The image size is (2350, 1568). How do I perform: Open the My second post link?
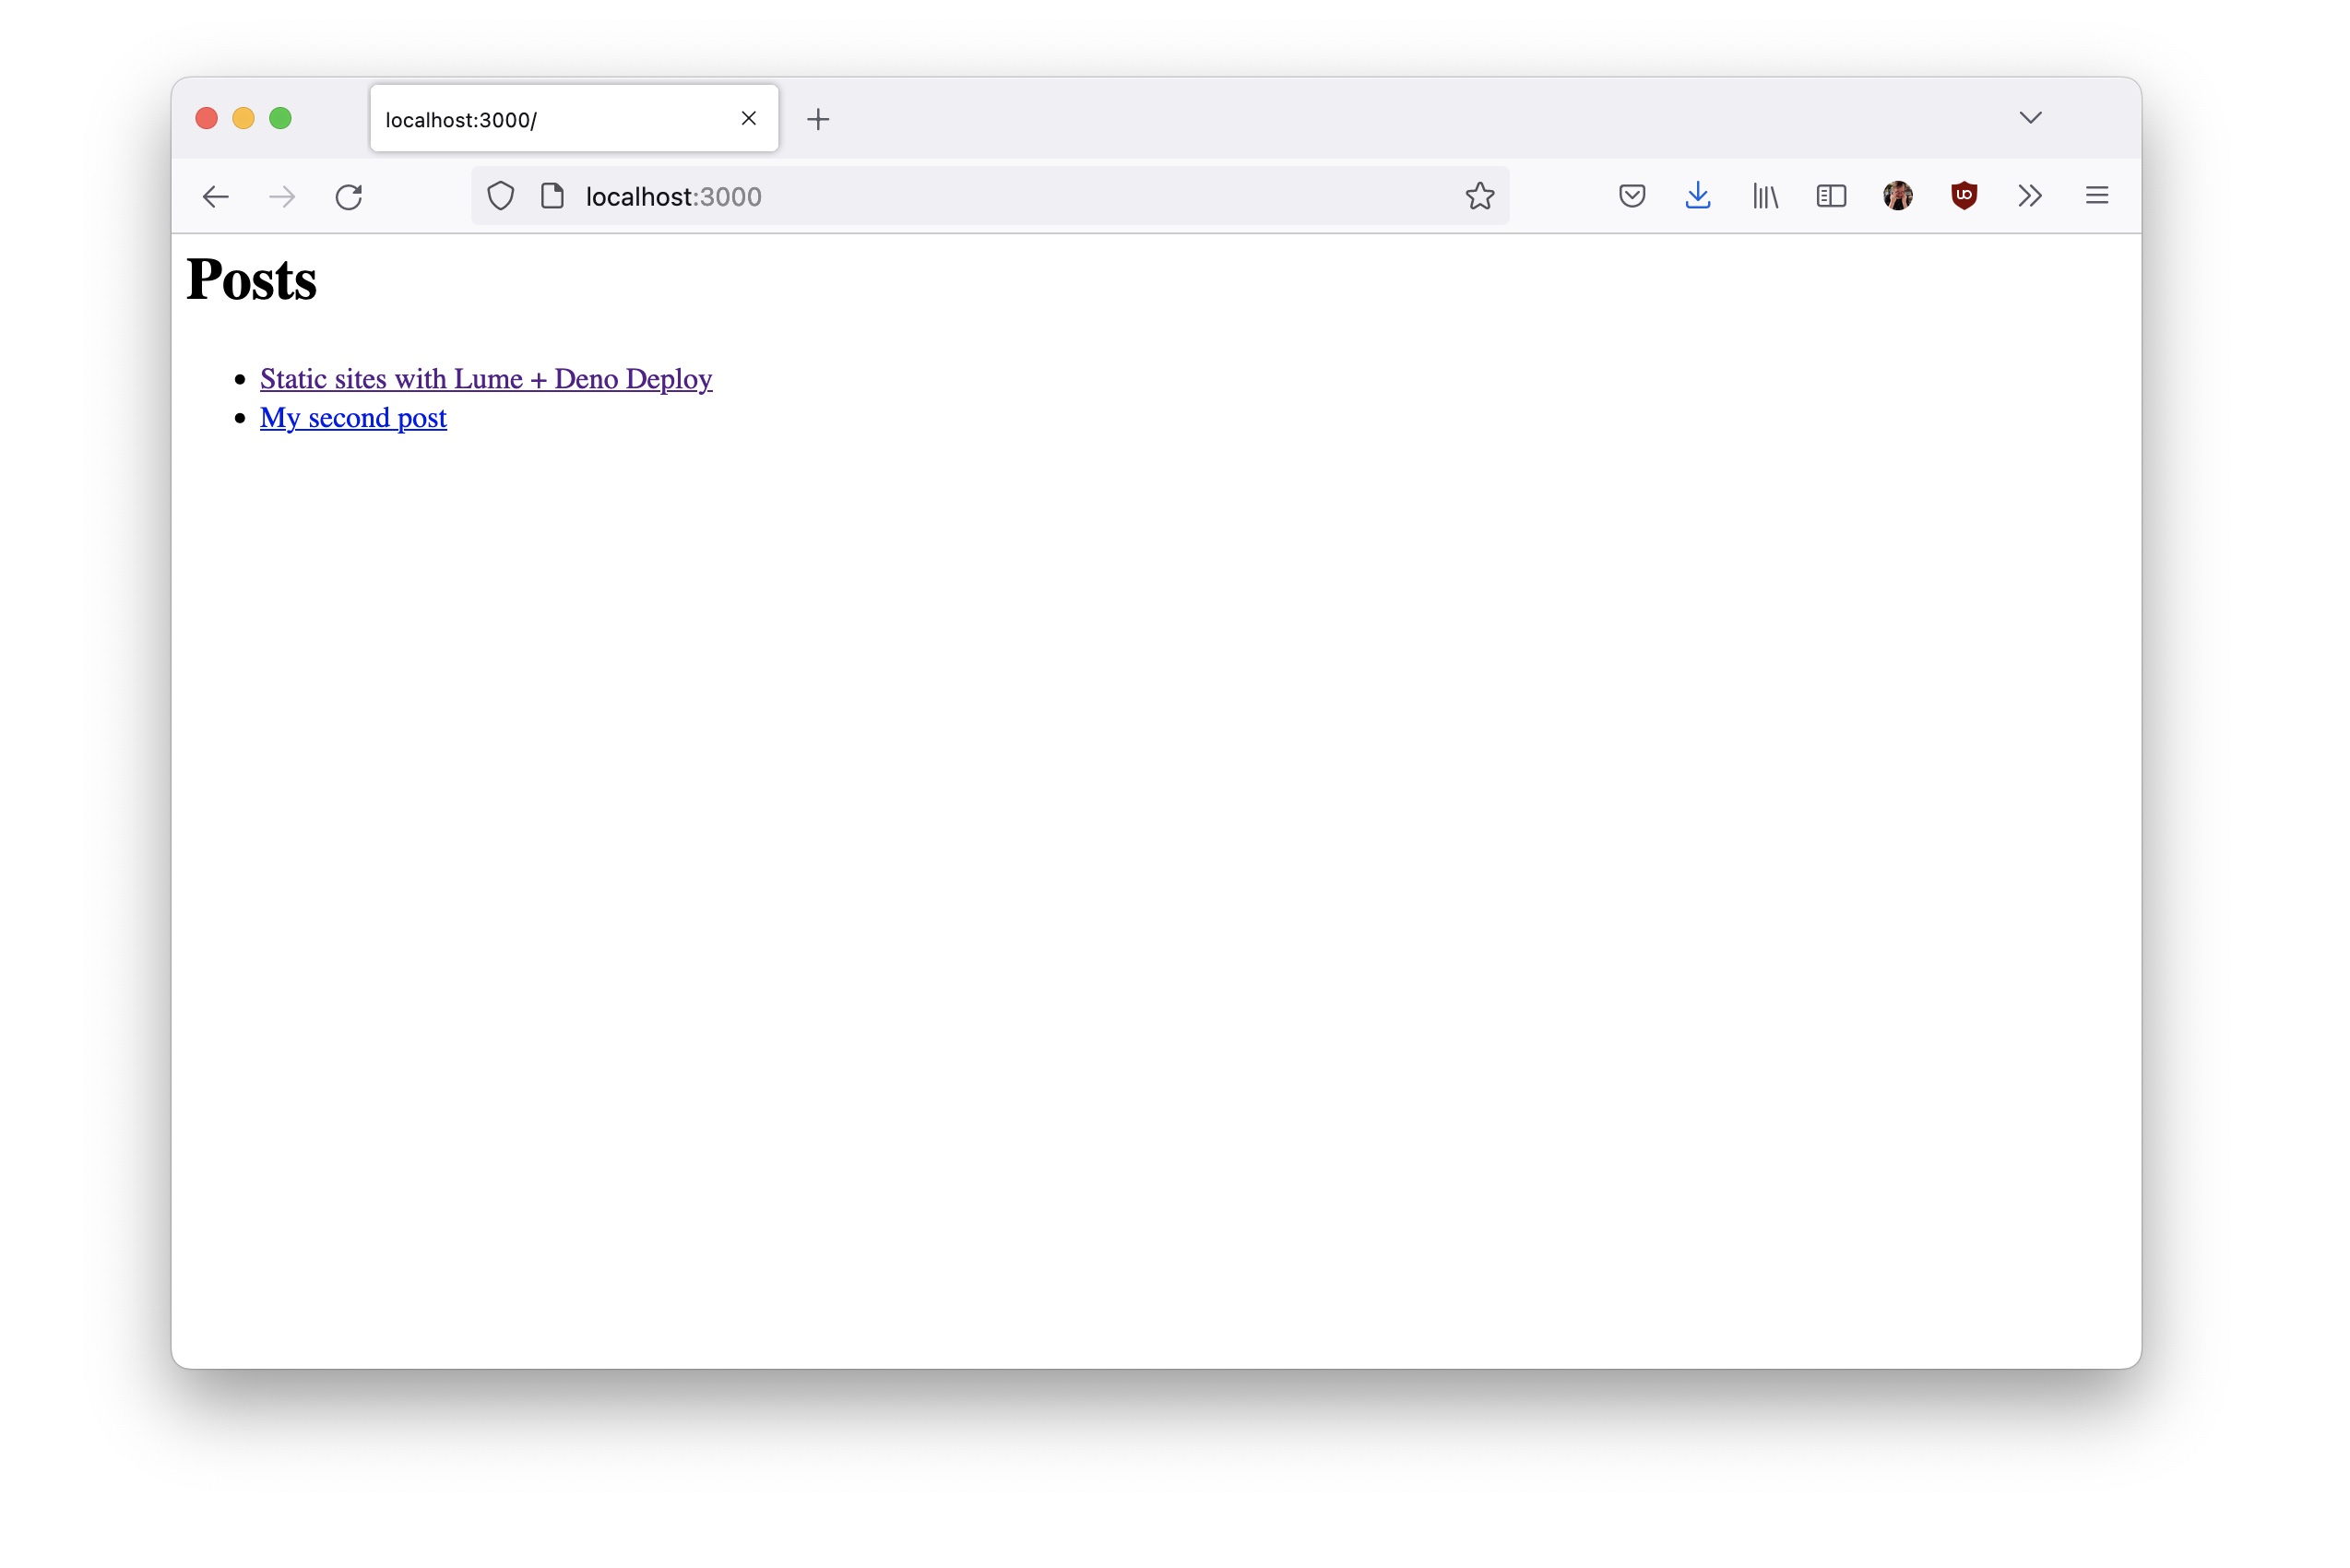(x=352, y=417)
